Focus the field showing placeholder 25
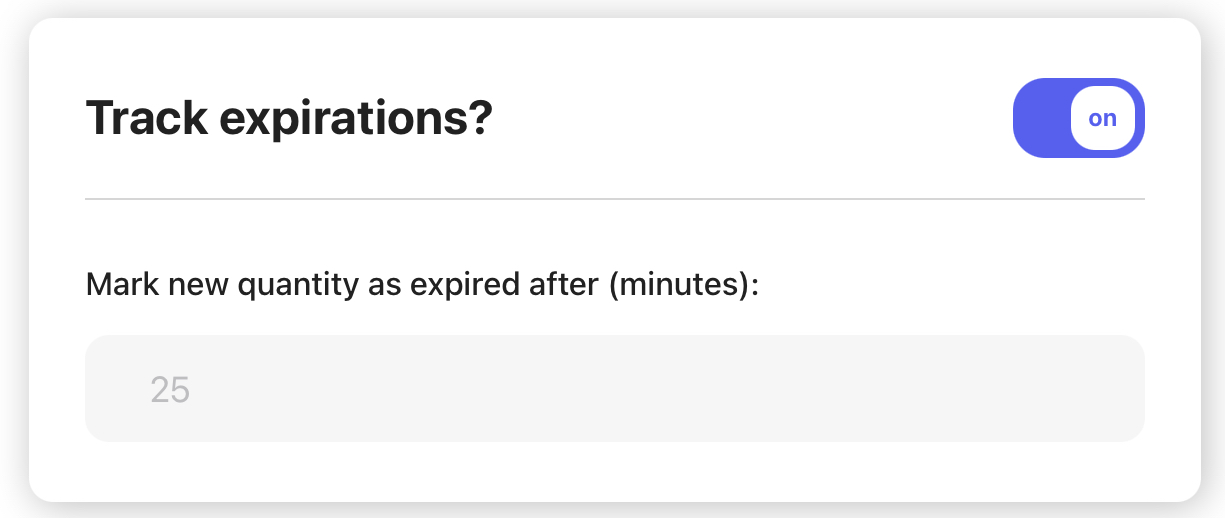 tap(614, 388)
